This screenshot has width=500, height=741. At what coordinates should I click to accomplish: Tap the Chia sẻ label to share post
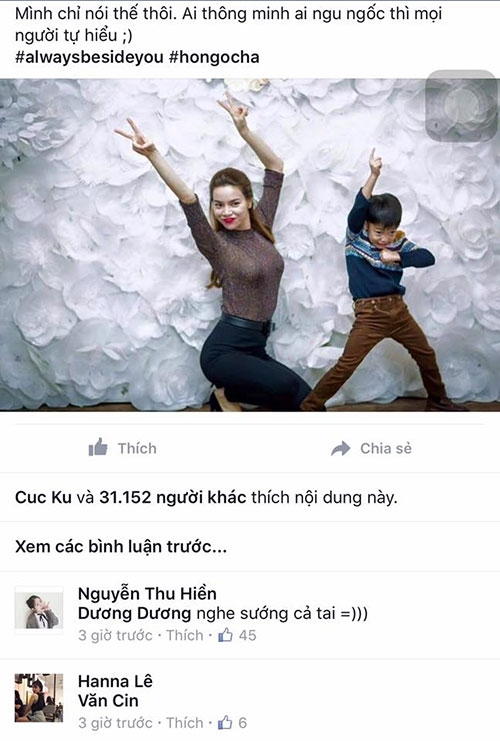(386, 448)
